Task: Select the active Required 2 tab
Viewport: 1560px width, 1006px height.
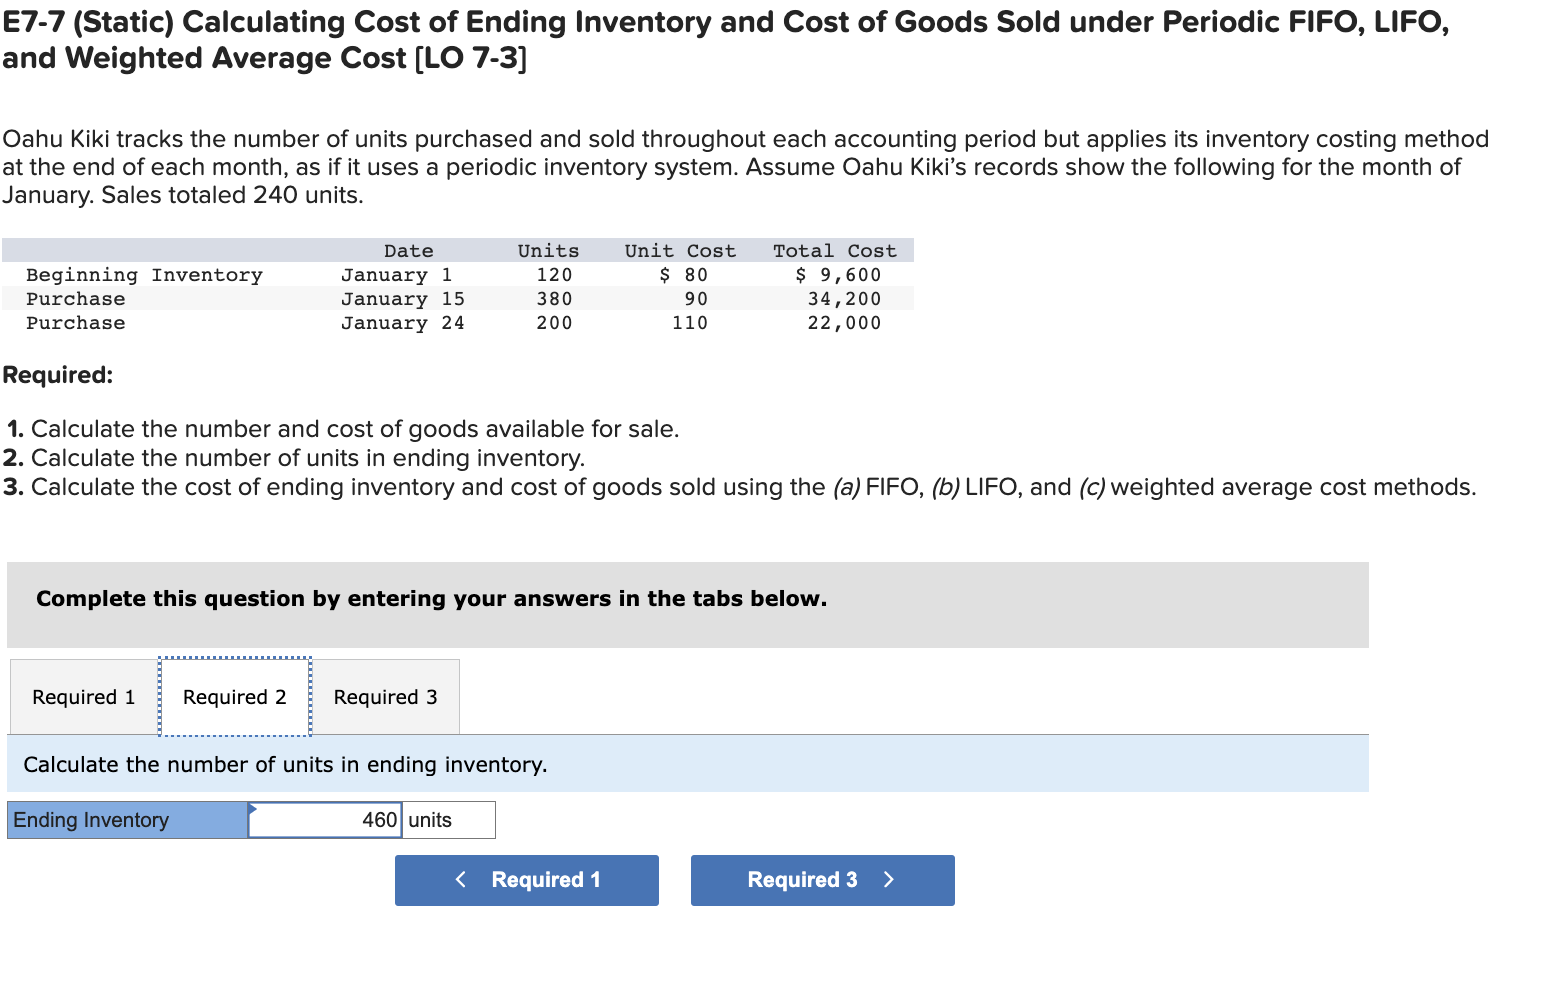Action: (x=234, y=697)
